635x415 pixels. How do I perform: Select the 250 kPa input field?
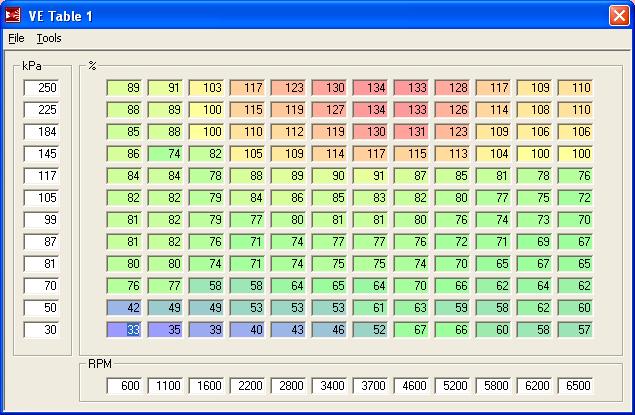point(42,88)
